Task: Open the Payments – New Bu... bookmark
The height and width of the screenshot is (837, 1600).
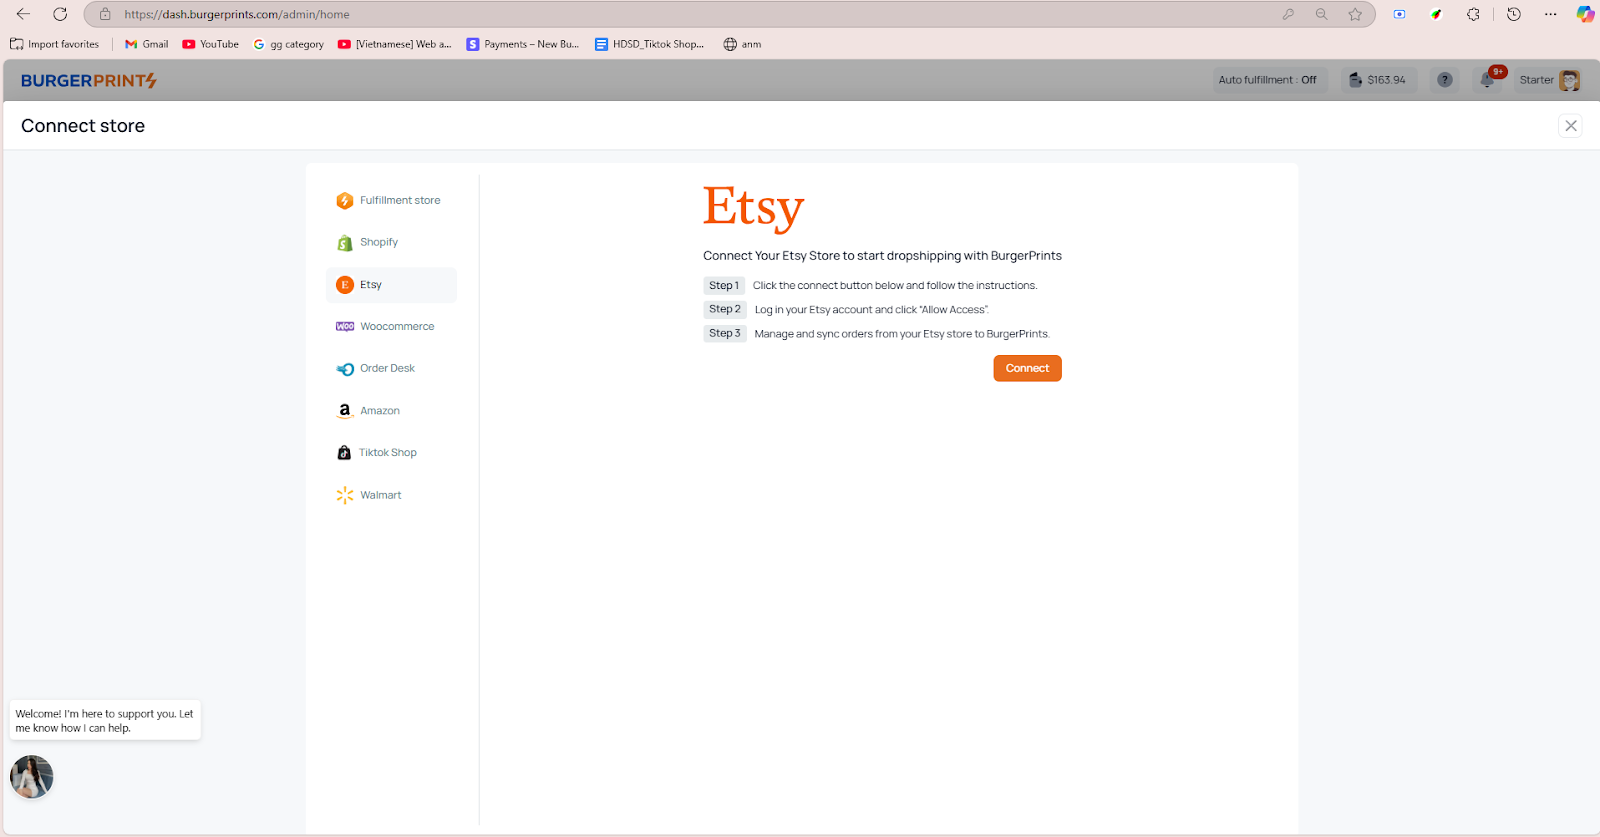Action: (x=523, y=44)
